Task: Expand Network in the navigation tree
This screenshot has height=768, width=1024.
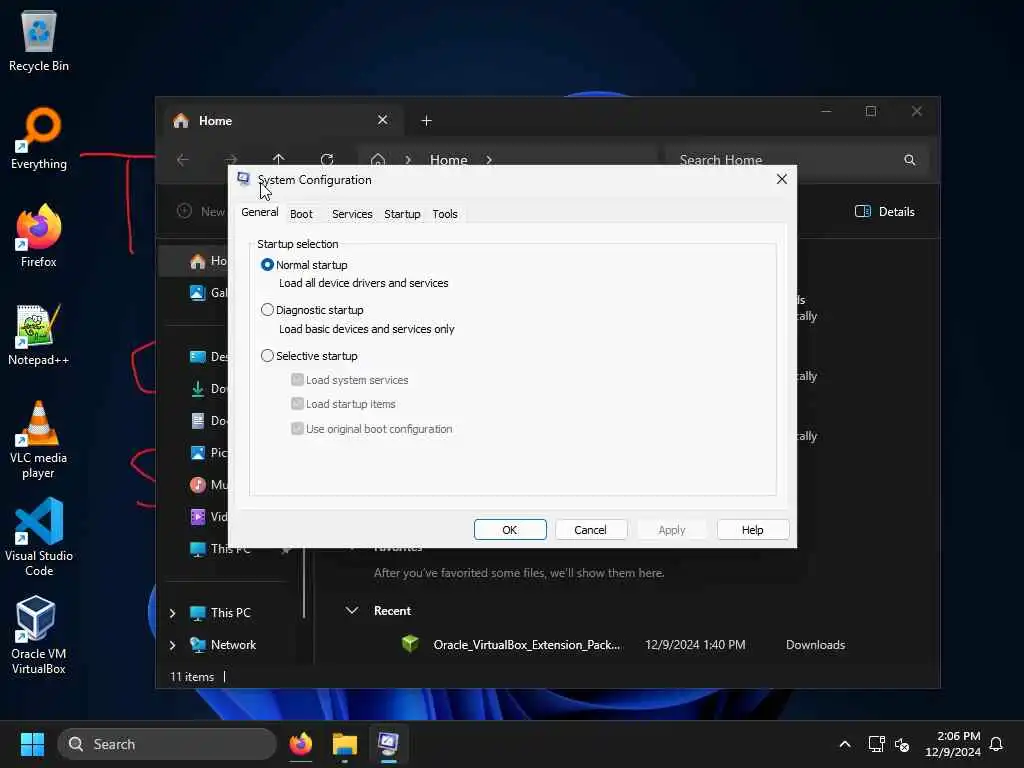Action: (172, 645)
